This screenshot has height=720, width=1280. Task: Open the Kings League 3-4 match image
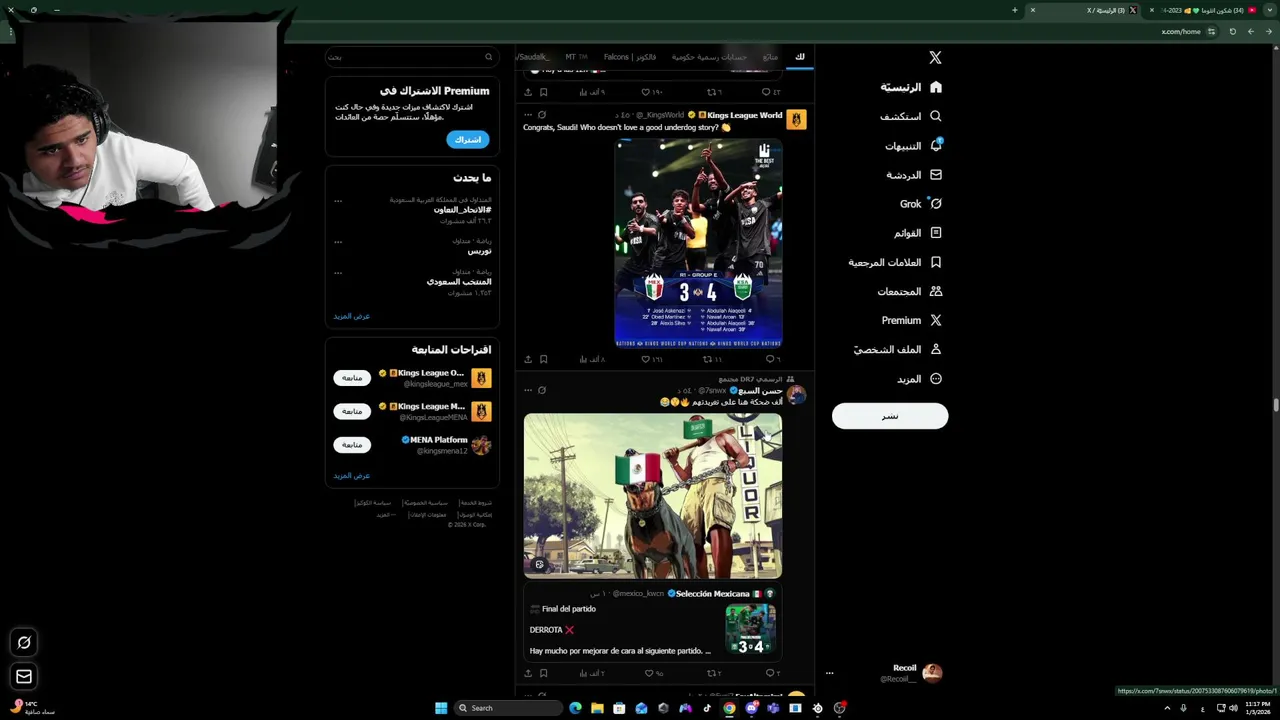(698, 243)
